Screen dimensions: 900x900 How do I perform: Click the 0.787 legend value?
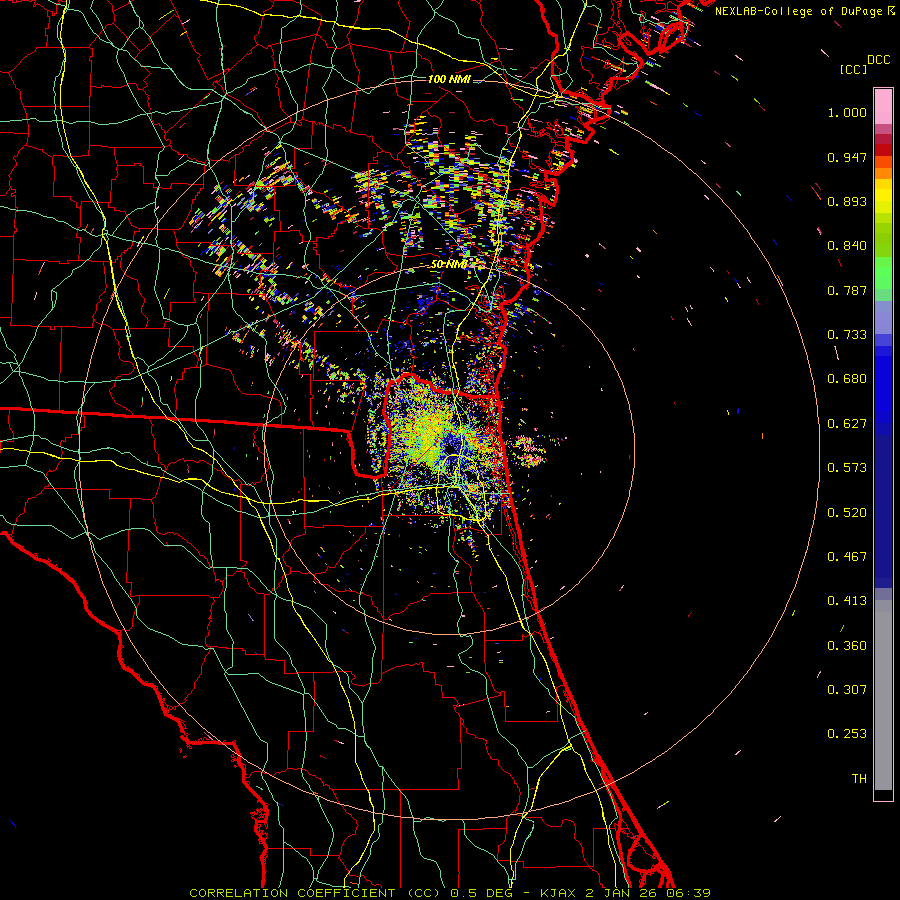pos(847,290)
